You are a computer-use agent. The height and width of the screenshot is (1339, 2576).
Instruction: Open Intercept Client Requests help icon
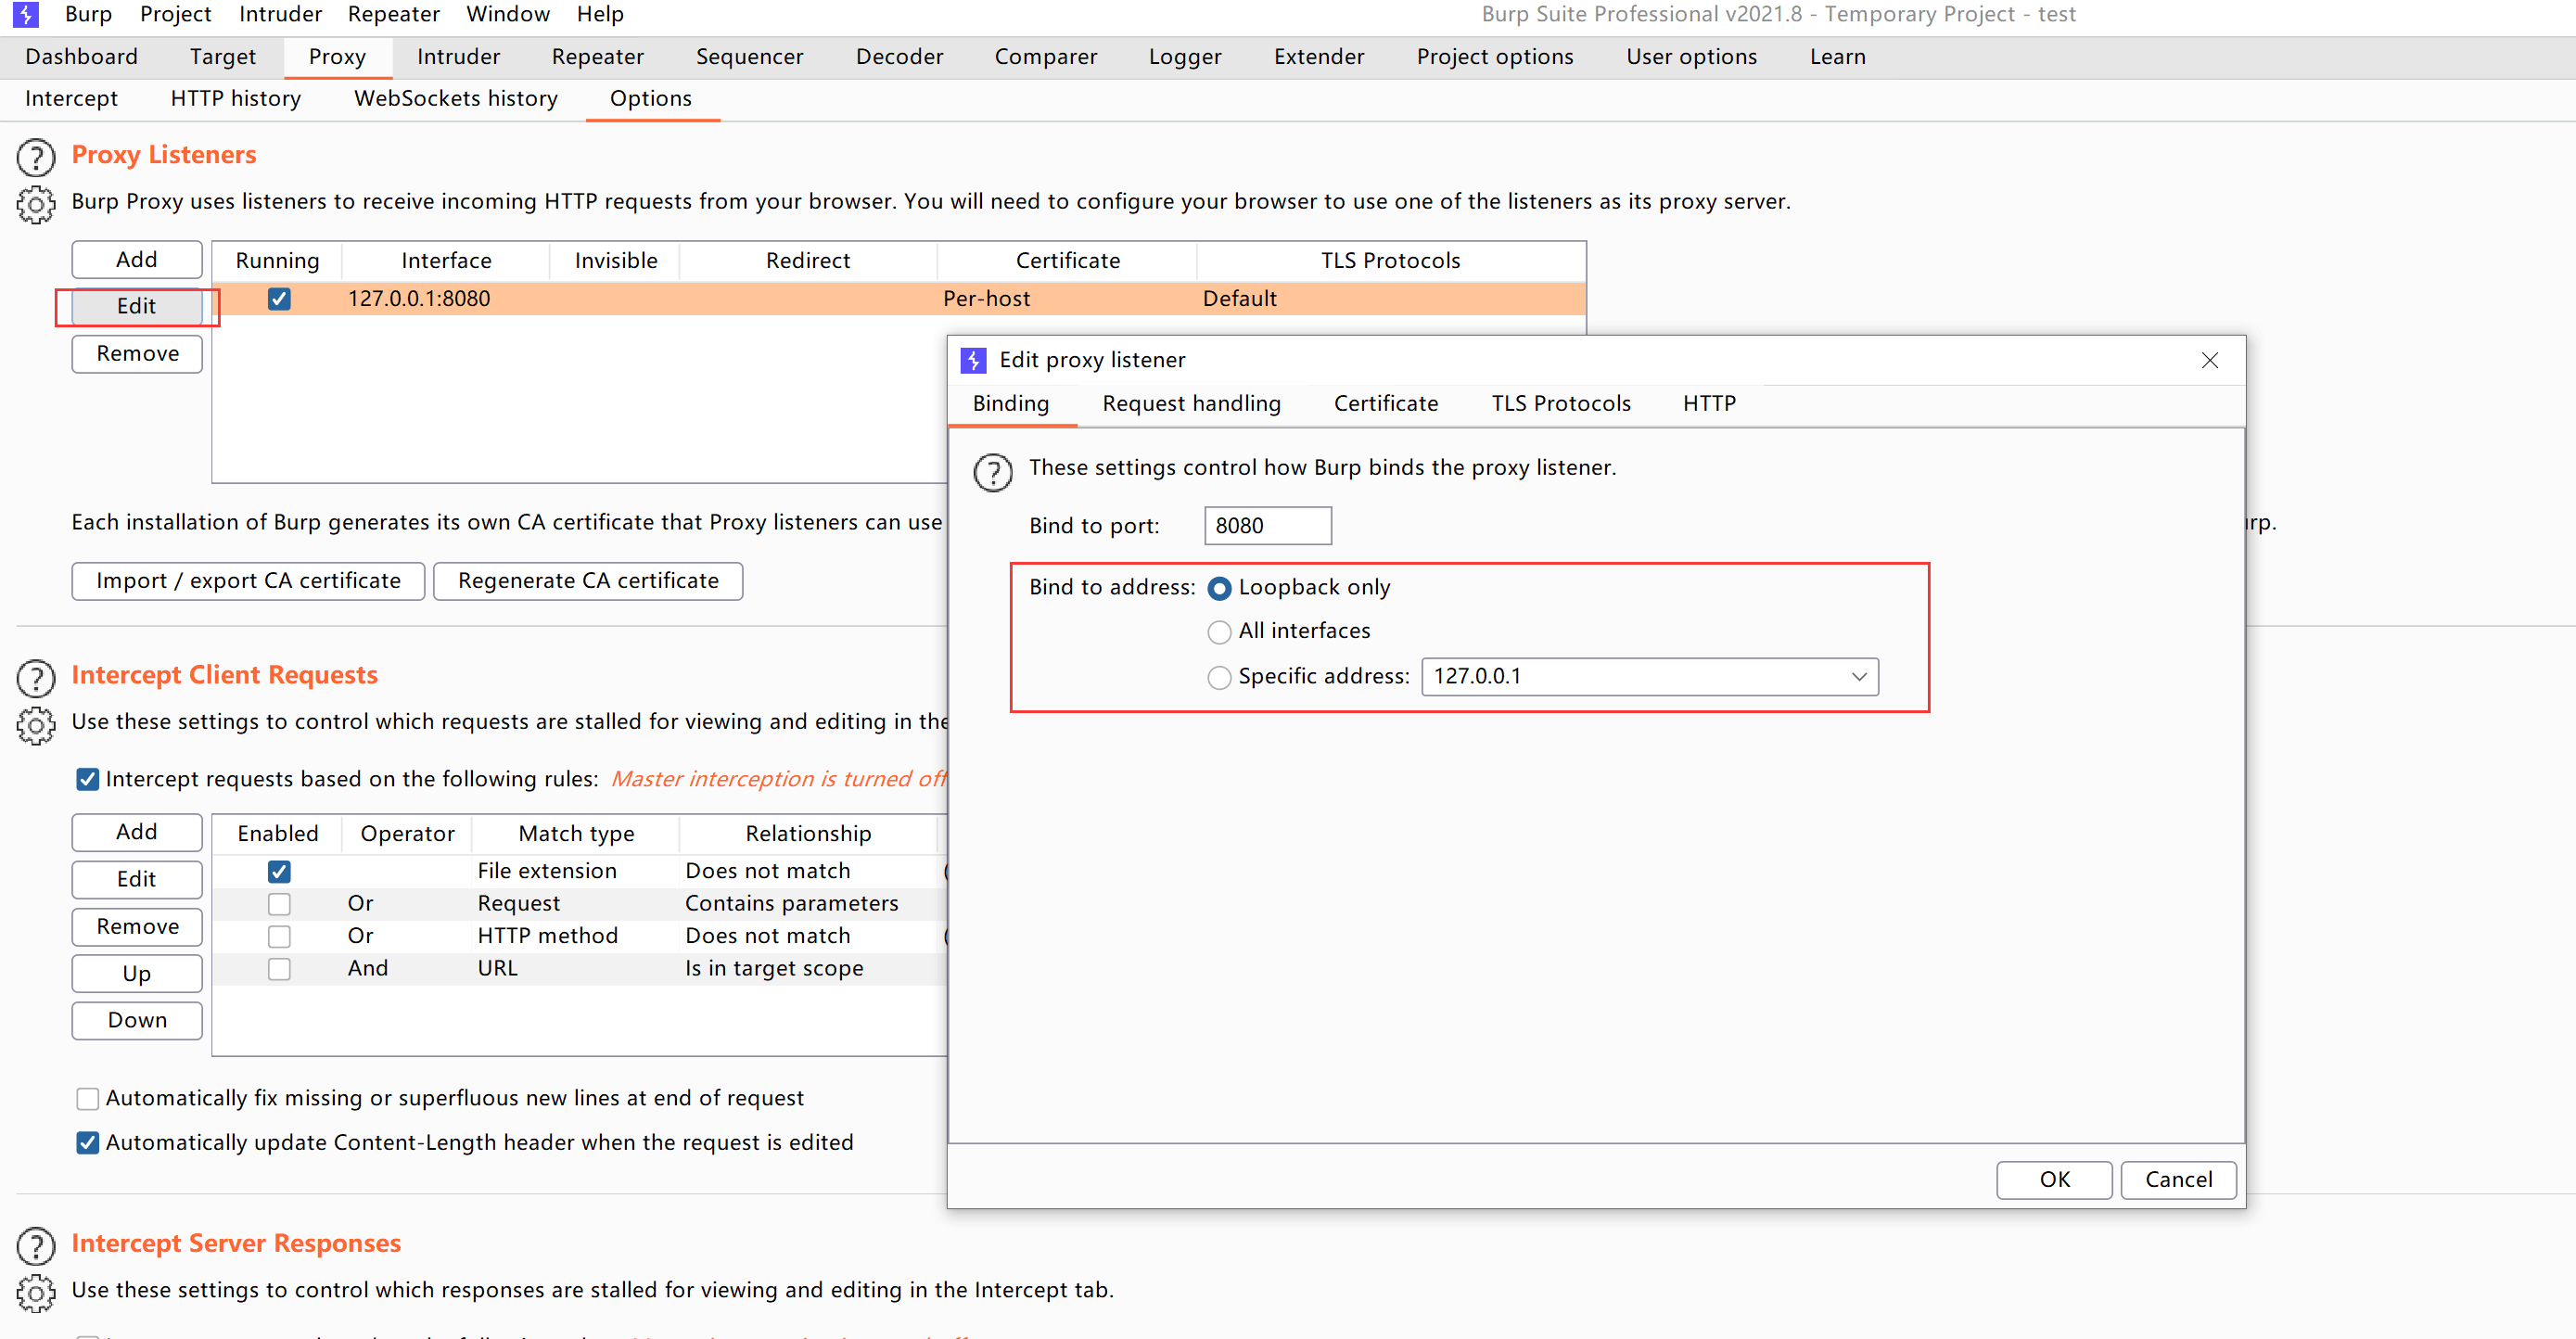(36, 678)
